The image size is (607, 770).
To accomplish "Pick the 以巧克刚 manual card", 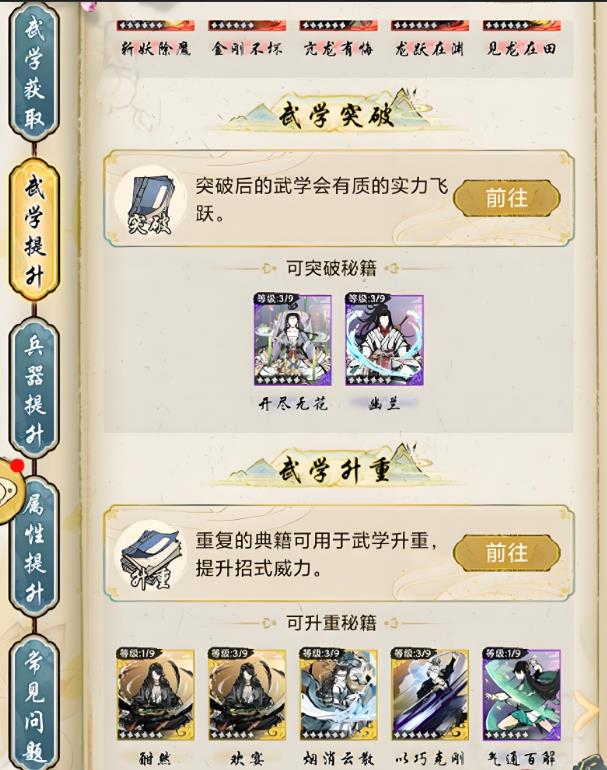I will click(430, 695).
